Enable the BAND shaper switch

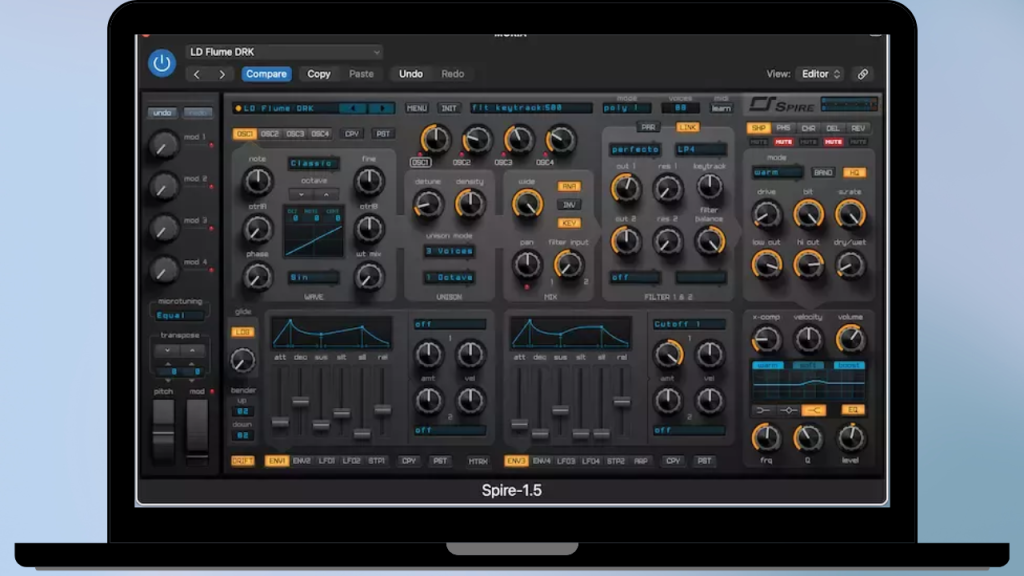coord(823,173)
